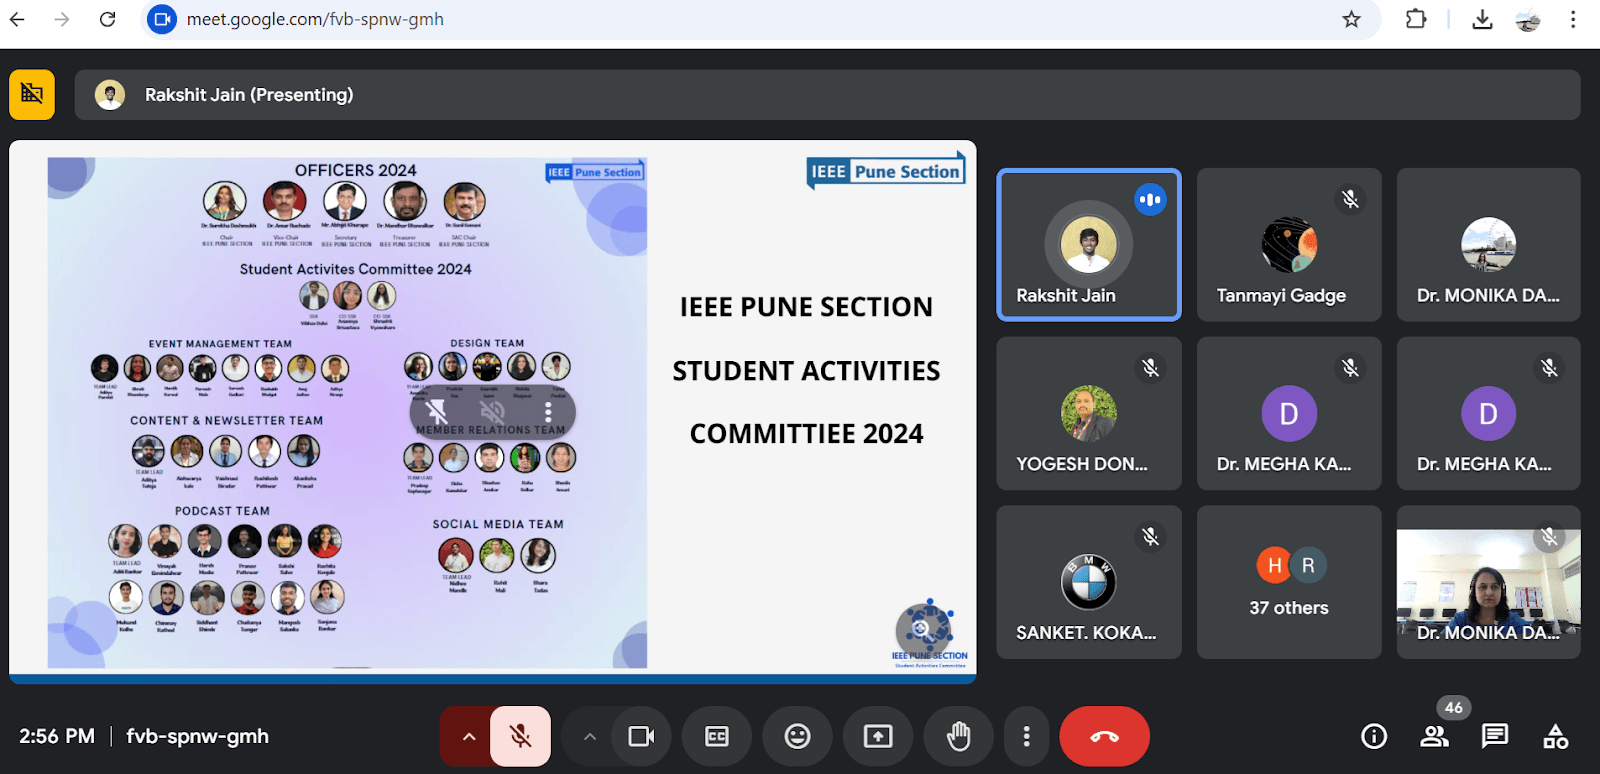
Task: Mute presentation audio from the overlay
Action: coord(493,412)
